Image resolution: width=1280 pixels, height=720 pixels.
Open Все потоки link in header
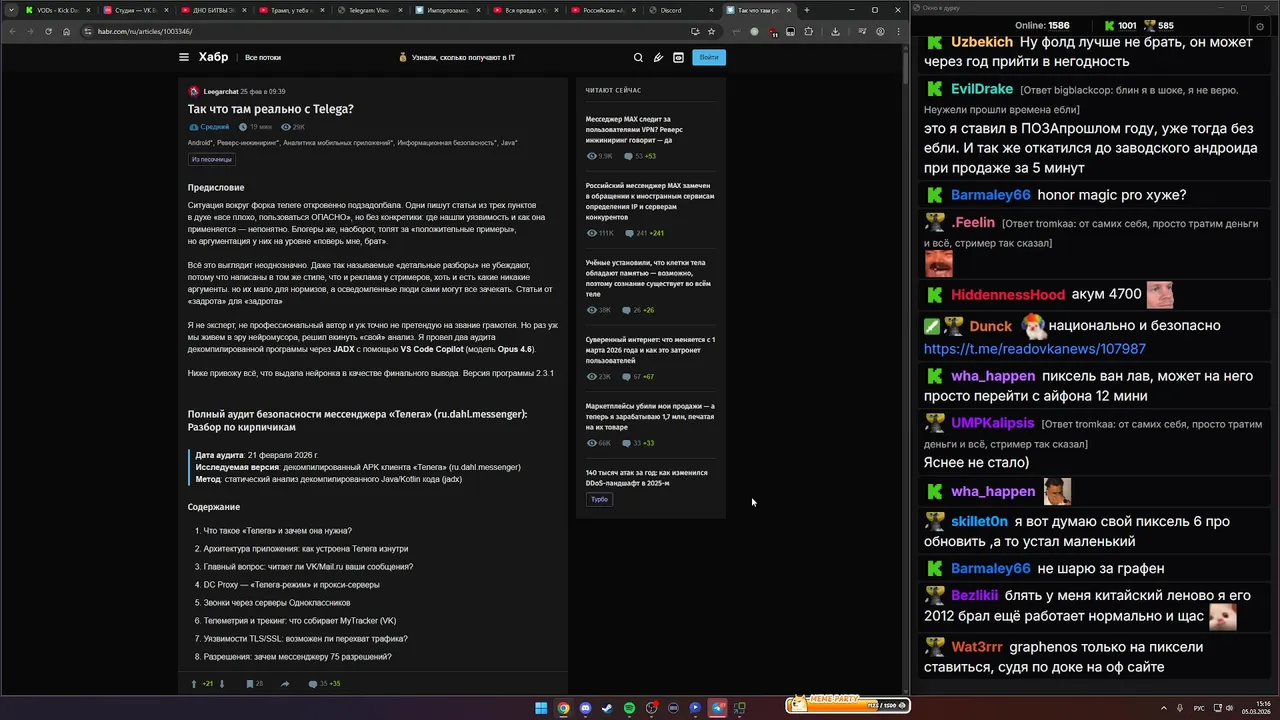[263, 58]
